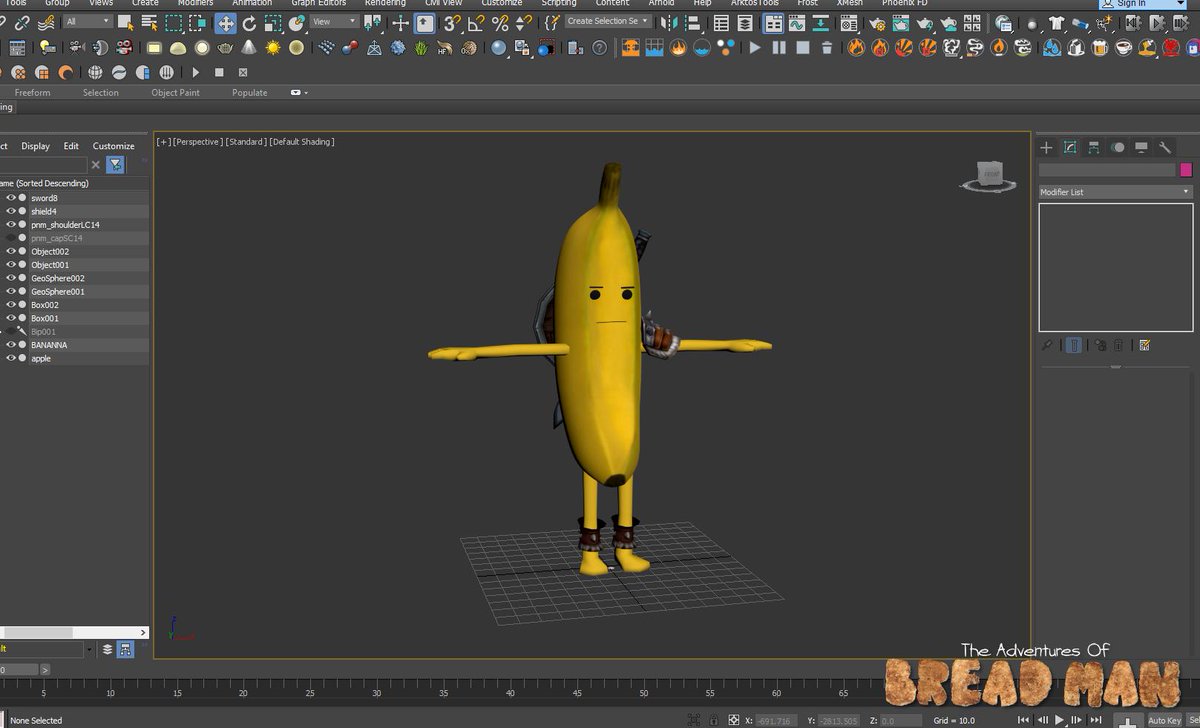Open the Curve Editor
Image resolution: width=1200 pixels, height=728 pixels.
click(x=797, y=23)
